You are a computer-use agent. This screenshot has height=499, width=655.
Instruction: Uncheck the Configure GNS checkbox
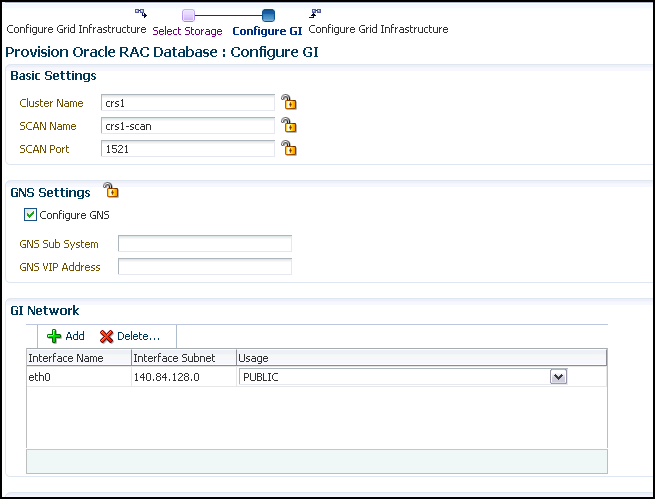click(x=30, y=215)
